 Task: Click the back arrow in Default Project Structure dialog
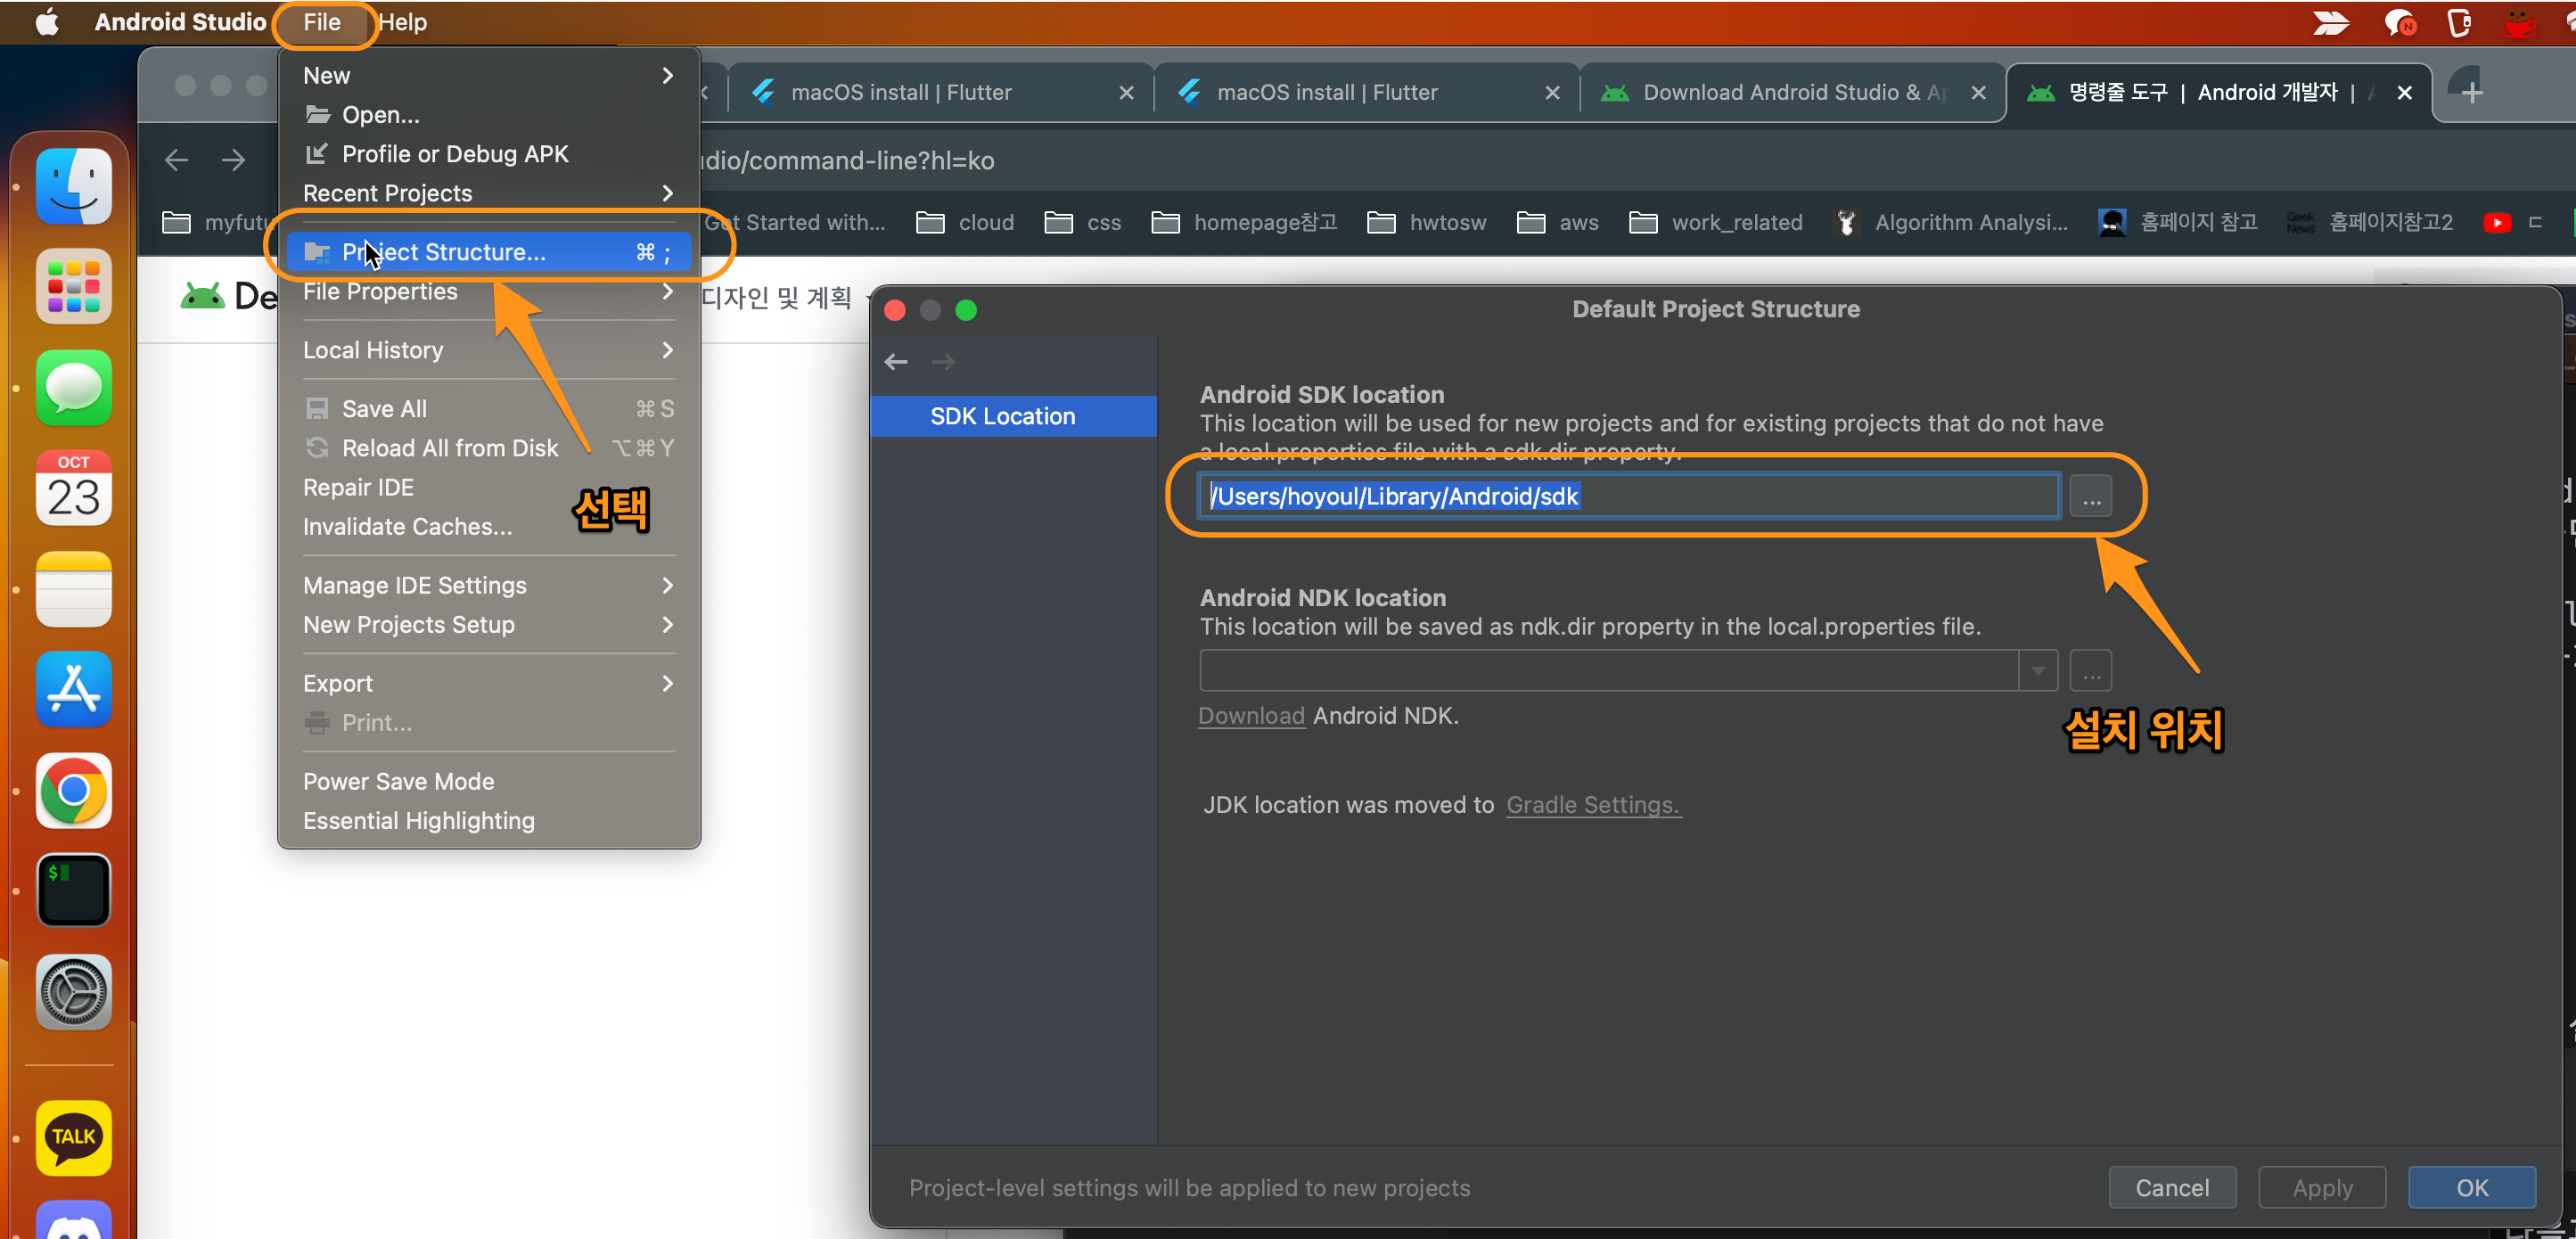tap(894, 361)
